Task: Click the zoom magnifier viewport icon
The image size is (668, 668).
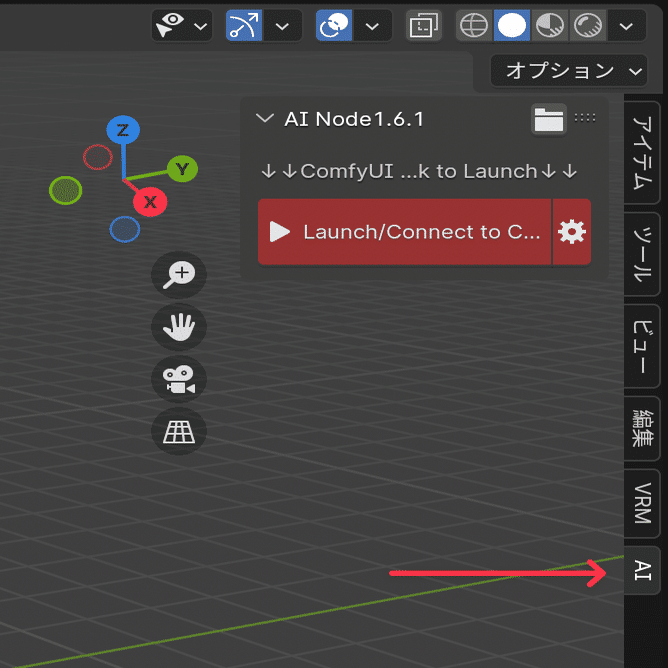Action: tap(179, 274)
